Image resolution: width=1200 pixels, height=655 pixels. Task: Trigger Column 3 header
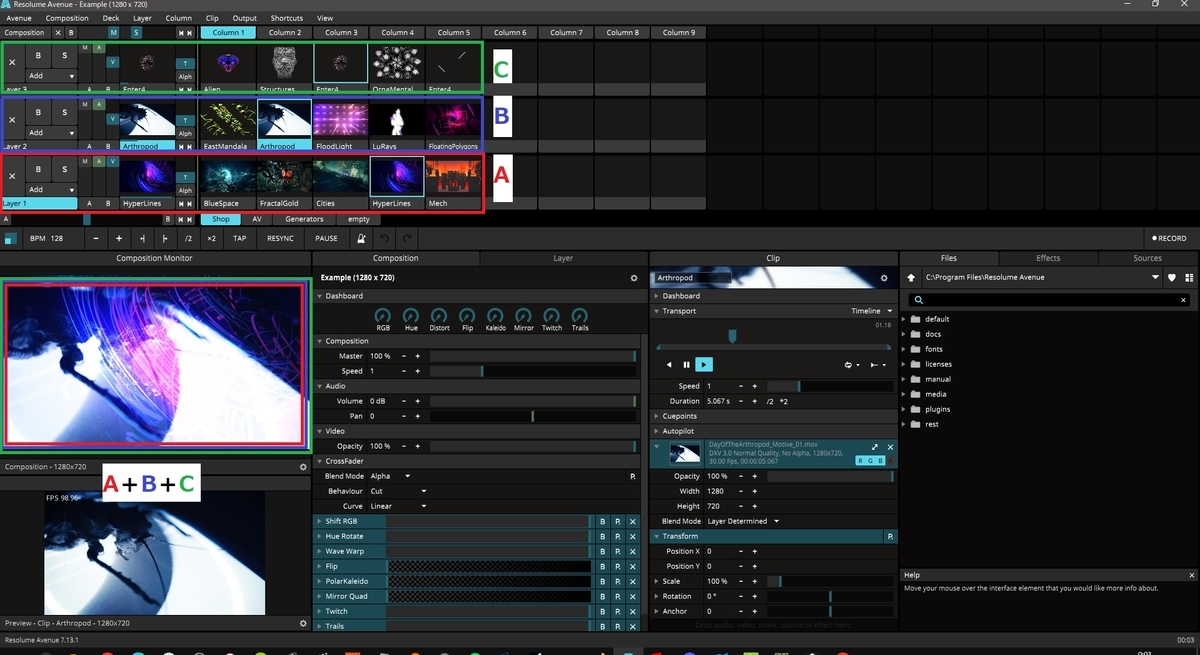point(340,33)
